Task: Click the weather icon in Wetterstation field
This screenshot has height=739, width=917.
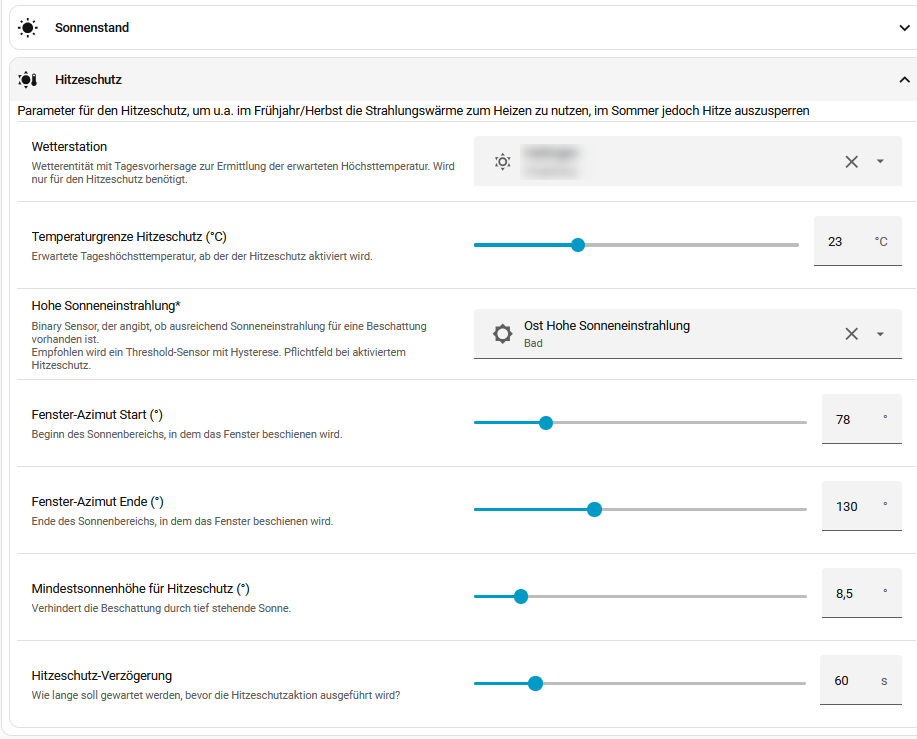Action: (502, 161)
